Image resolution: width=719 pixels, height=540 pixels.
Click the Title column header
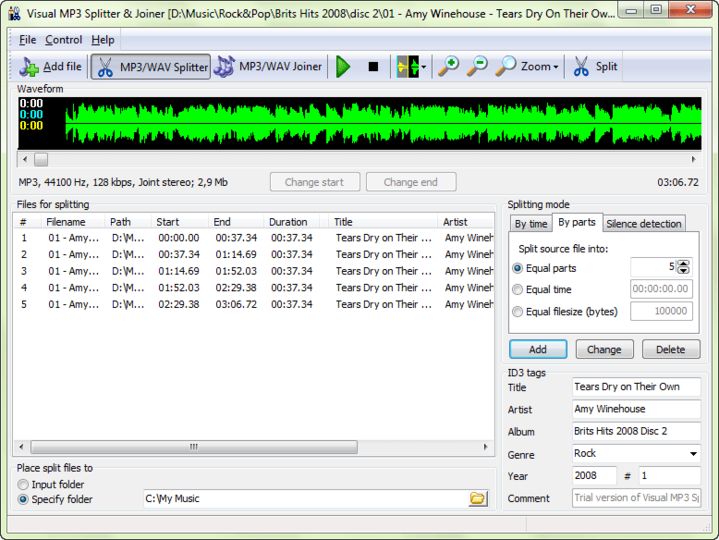click(x=382, y=222)
